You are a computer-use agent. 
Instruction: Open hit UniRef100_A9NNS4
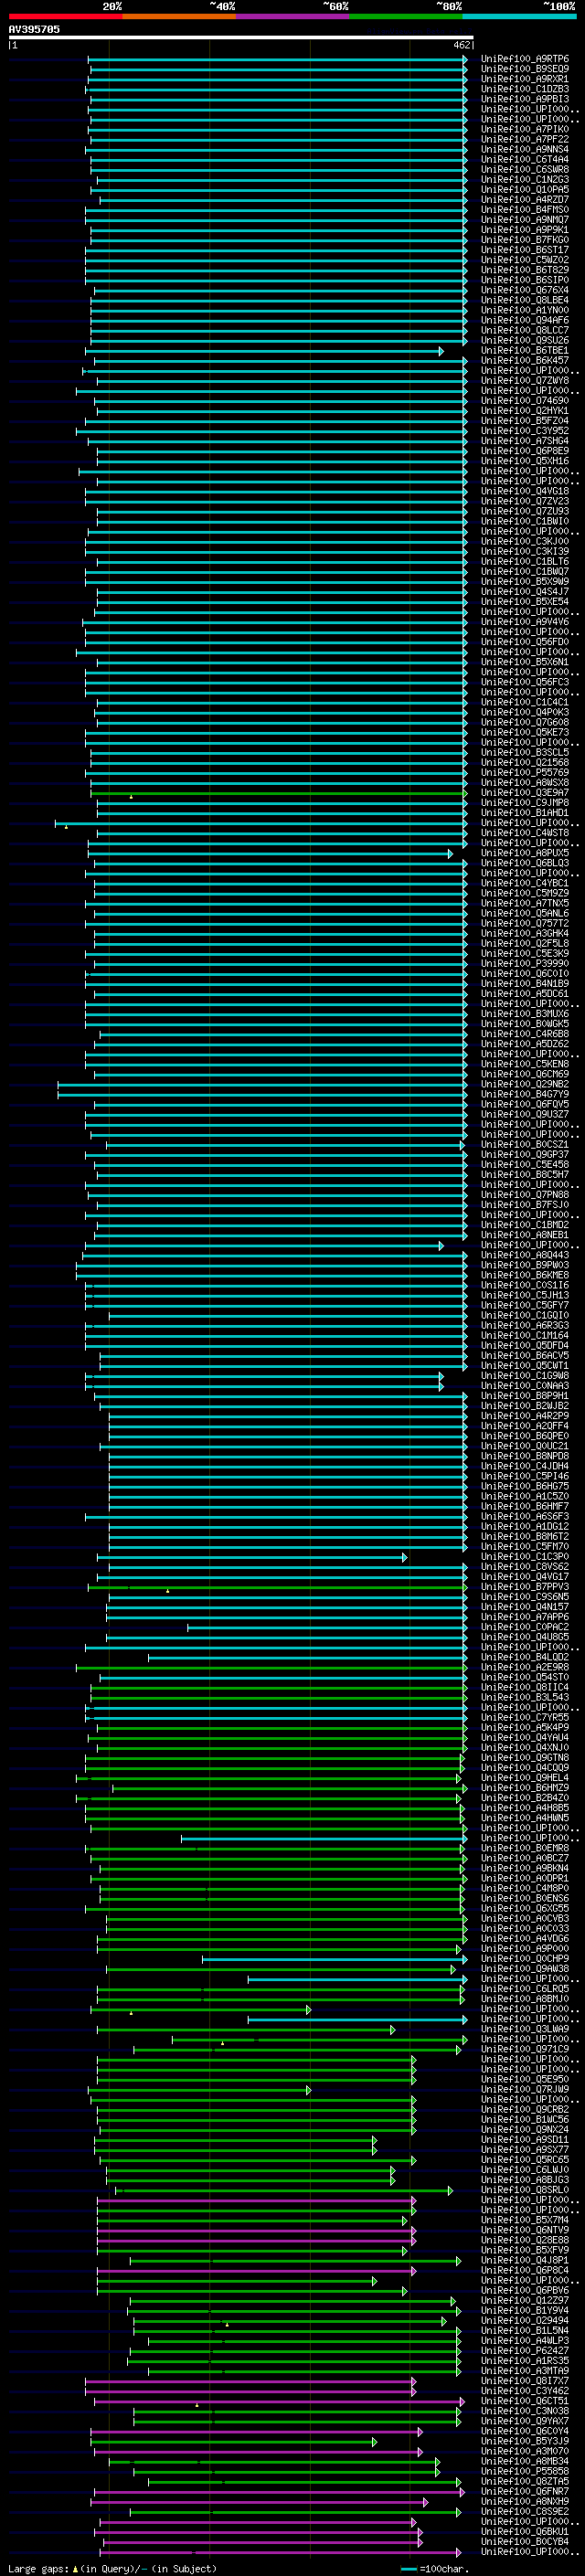point(525,149)
